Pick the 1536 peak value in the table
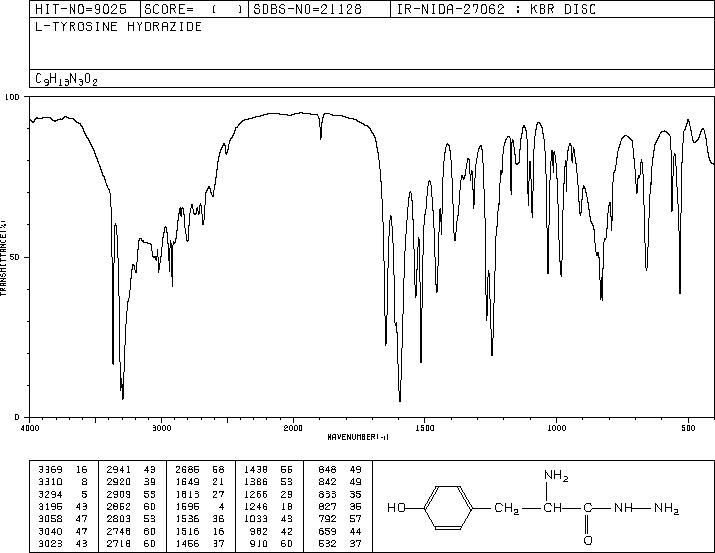 [x=187, y=519]
